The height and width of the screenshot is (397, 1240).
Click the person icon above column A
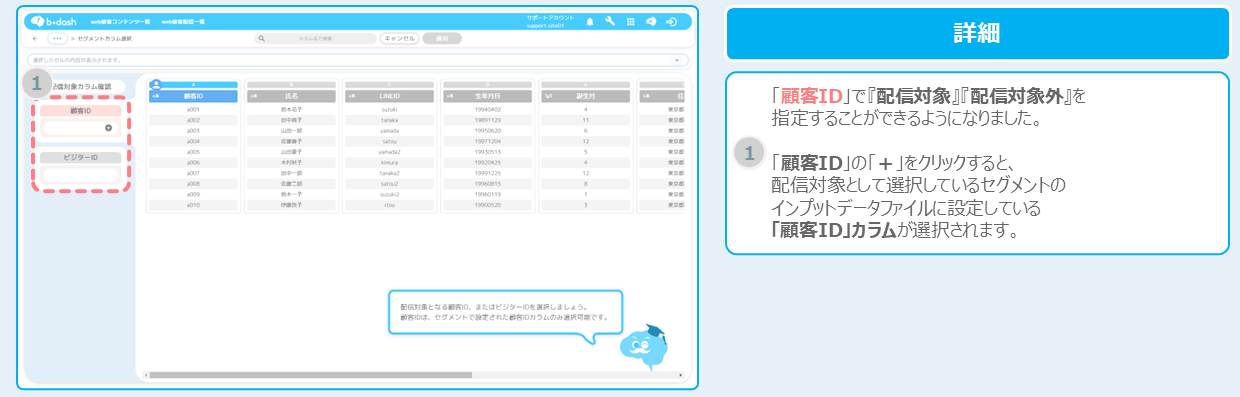155,84
